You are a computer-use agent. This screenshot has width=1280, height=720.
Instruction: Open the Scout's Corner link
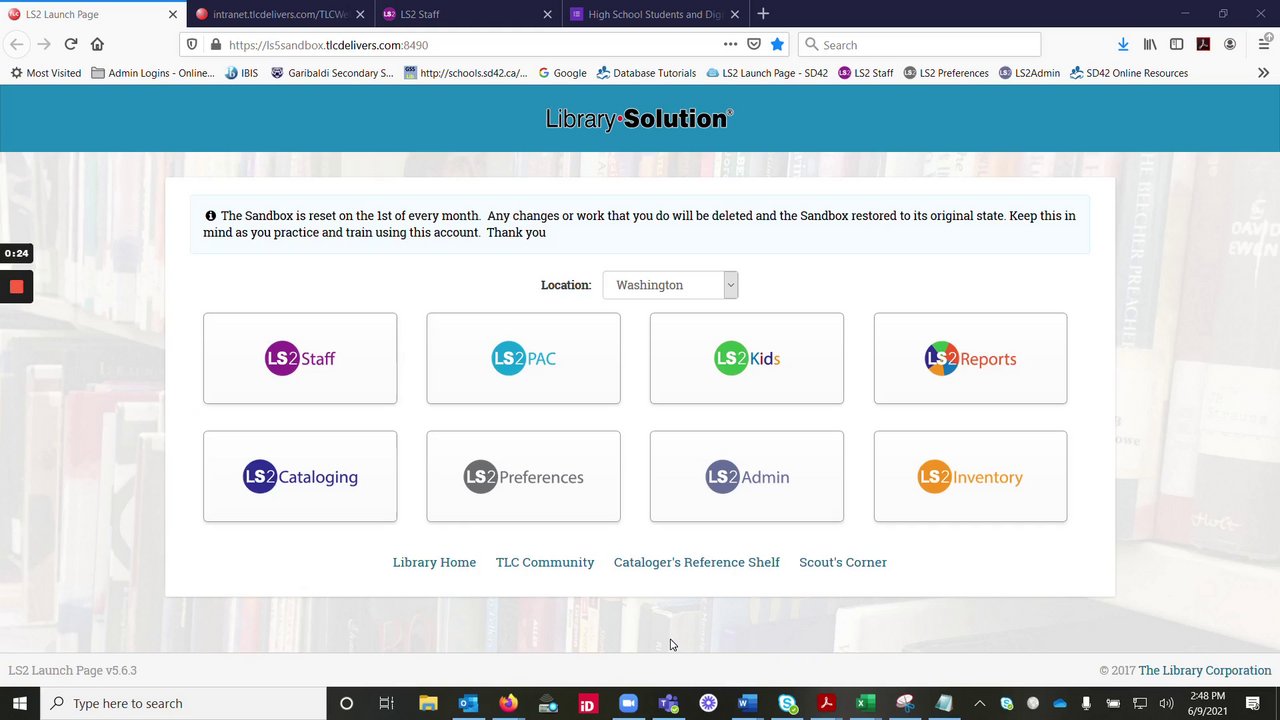pyautogui.click(x=843, y=562)
